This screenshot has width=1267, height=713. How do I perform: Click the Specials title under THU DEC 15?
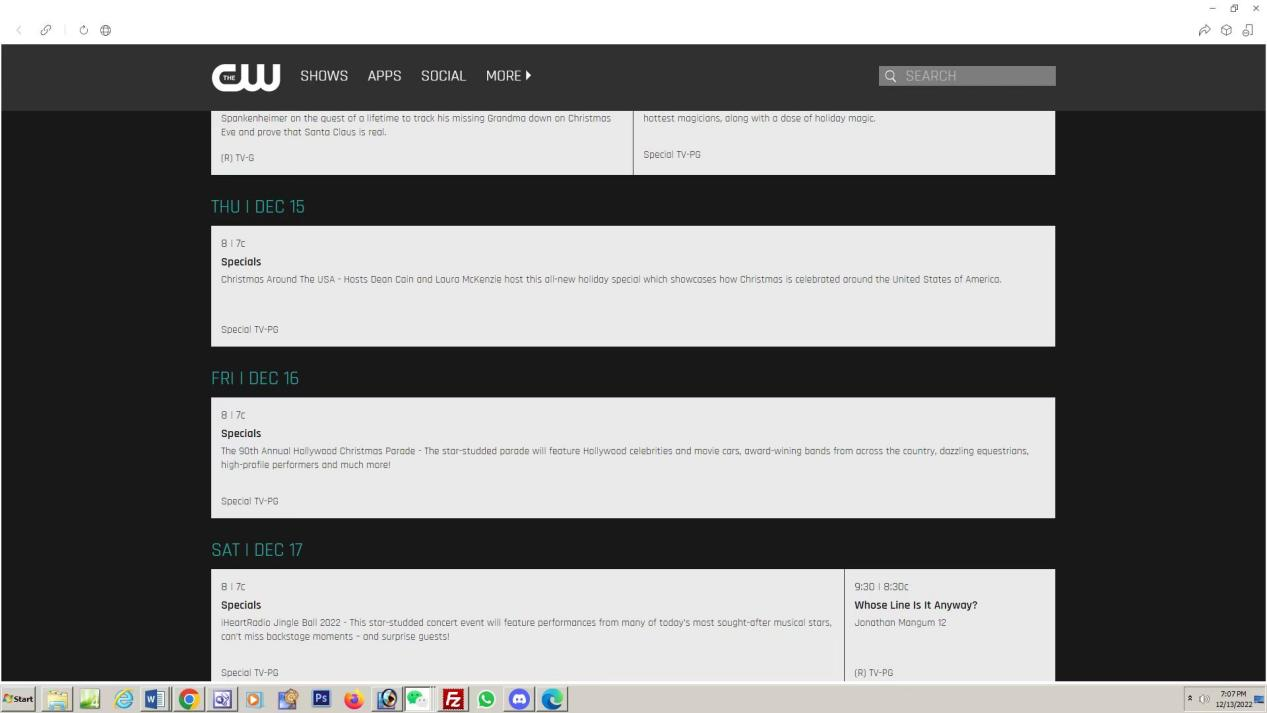click(x=241, y=262)
